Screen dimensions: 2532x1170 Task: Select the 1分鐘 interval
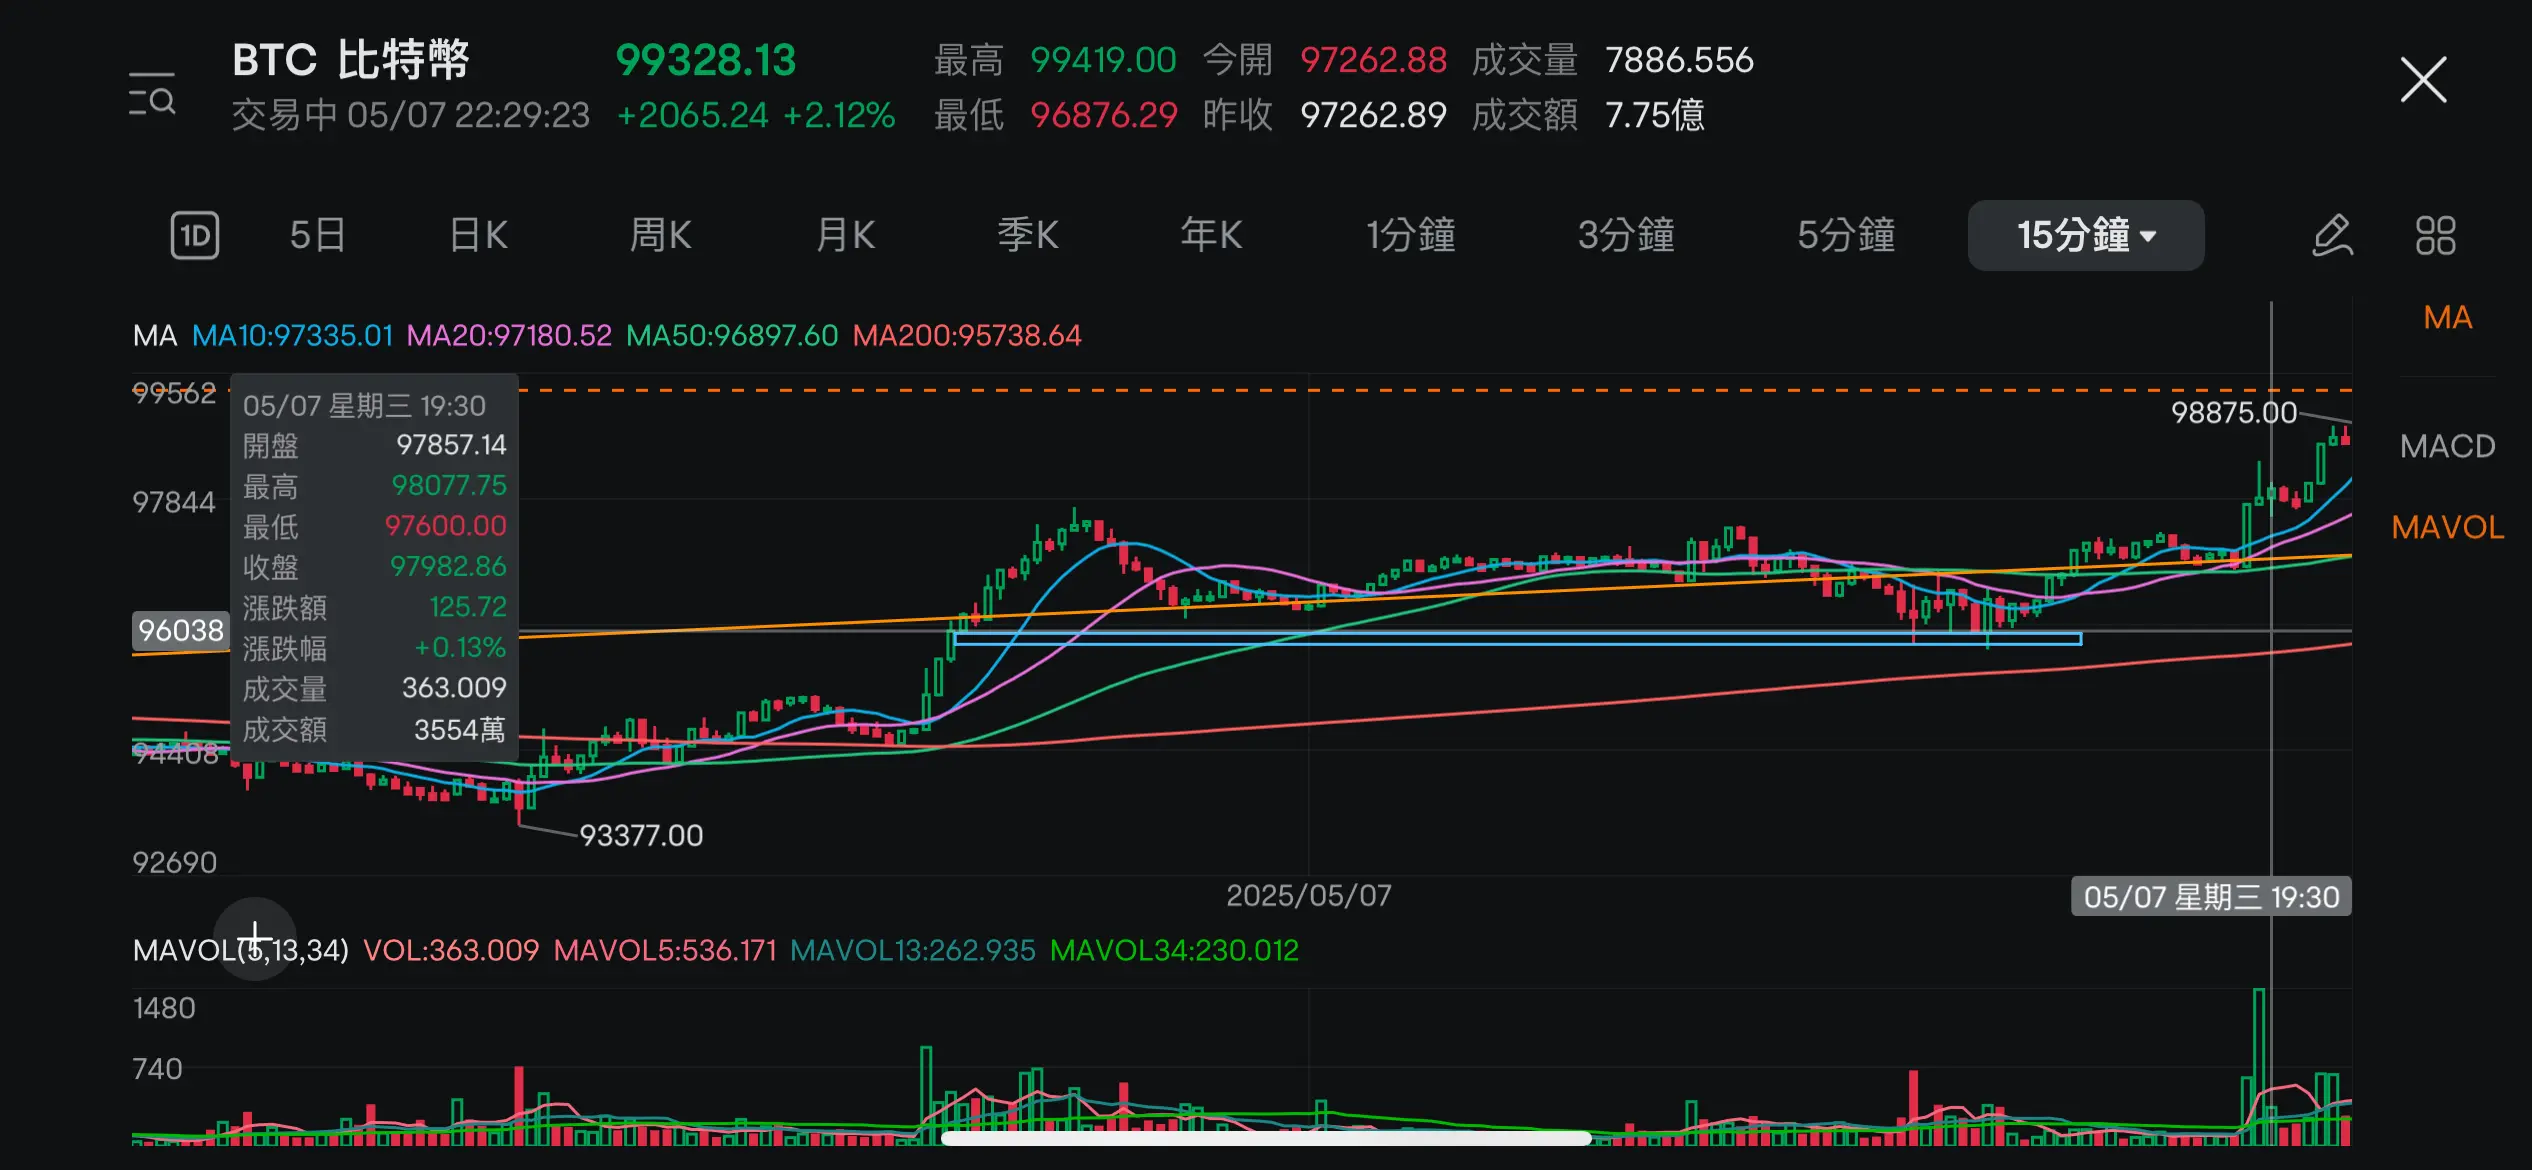[x=1411, y=235]
